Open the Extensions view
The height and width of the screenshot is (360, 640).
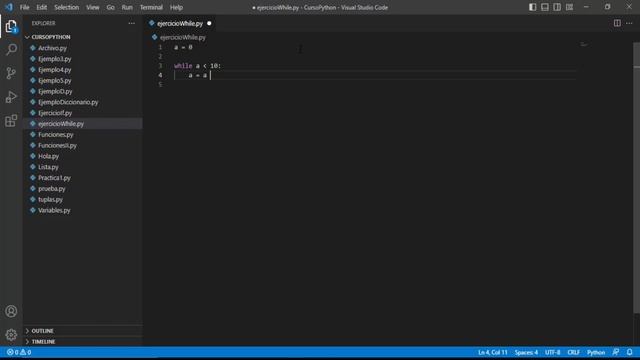pyautogui.click(x=11, y=120)
